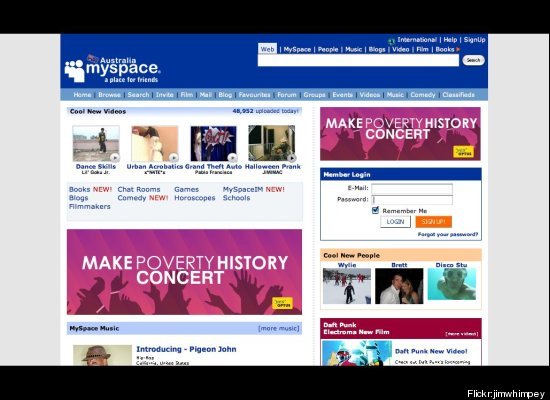Play the Grand Theft Auto video button
550x400 pixels.
[x=232, y=157]
